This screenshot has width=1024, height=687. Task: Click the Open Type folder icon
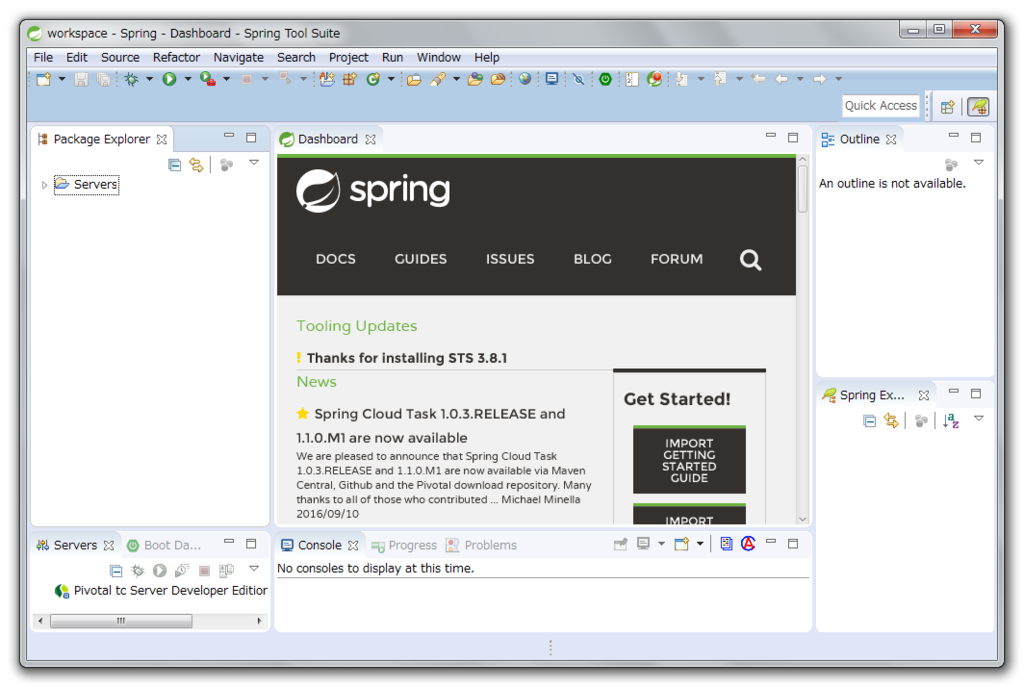[413, 79]
